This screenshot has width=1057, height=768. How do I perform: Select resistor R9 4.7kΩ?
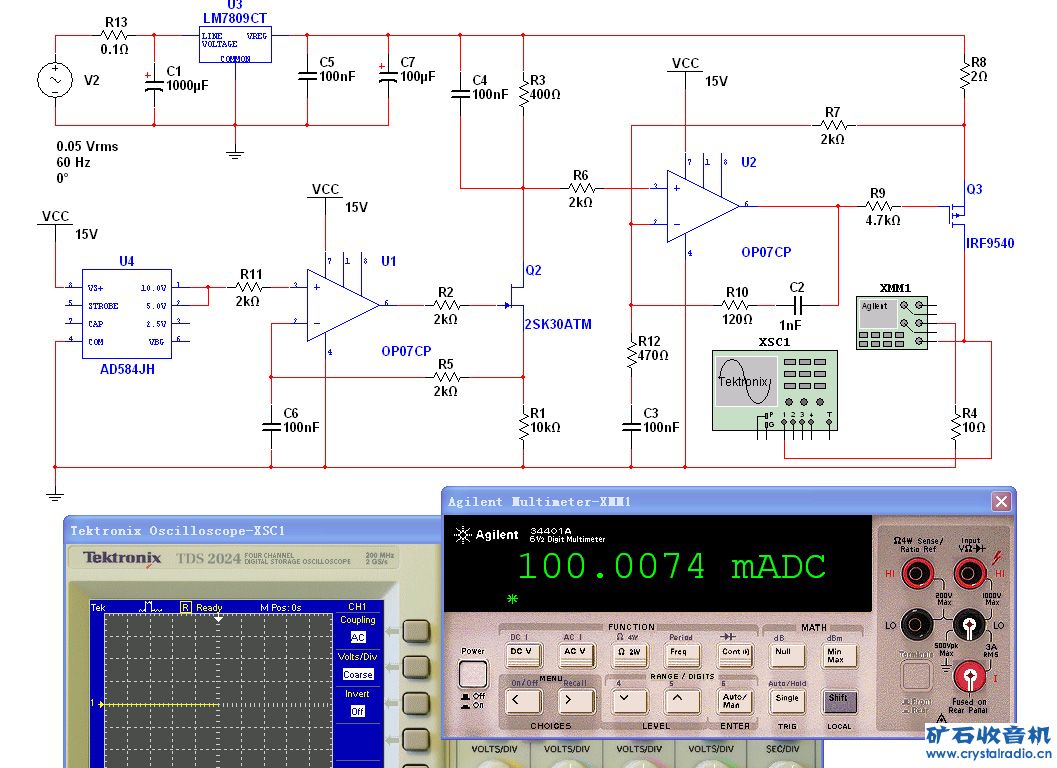878,206
